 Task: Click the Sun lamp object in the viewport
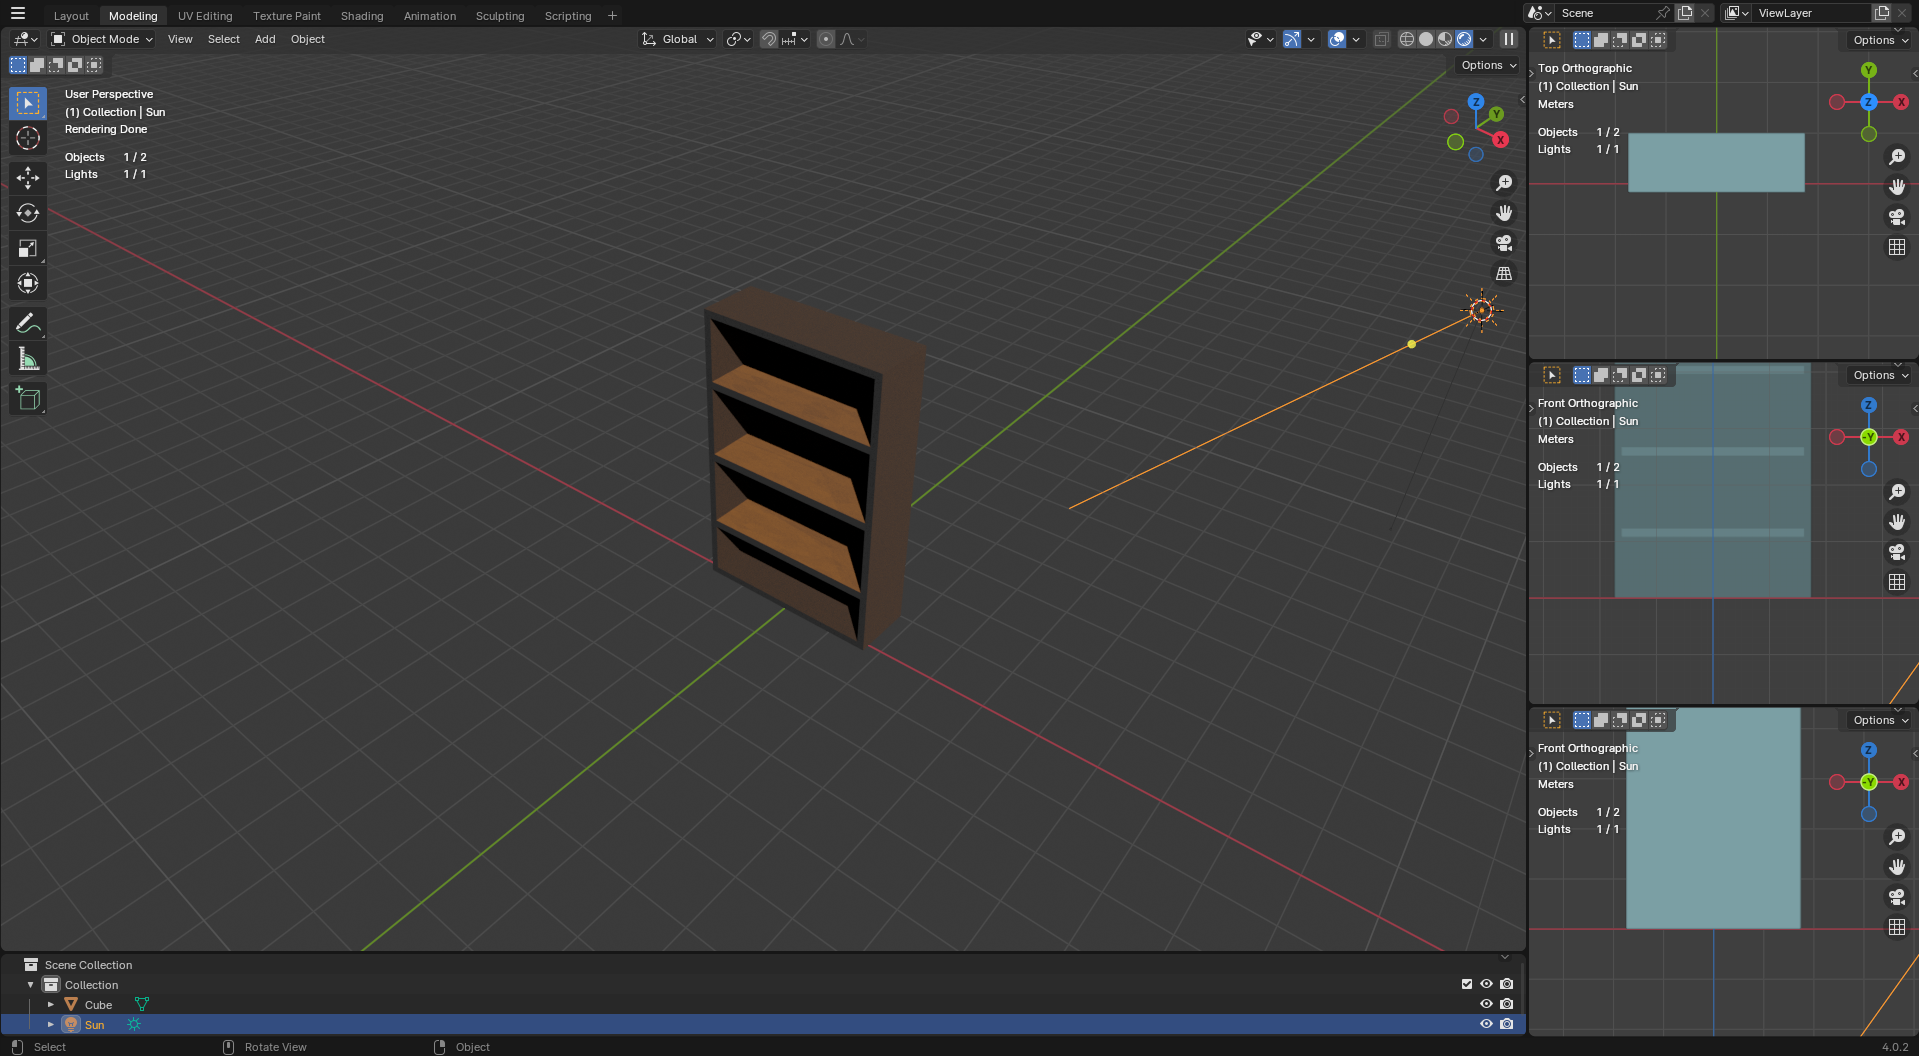point(1481,311)
